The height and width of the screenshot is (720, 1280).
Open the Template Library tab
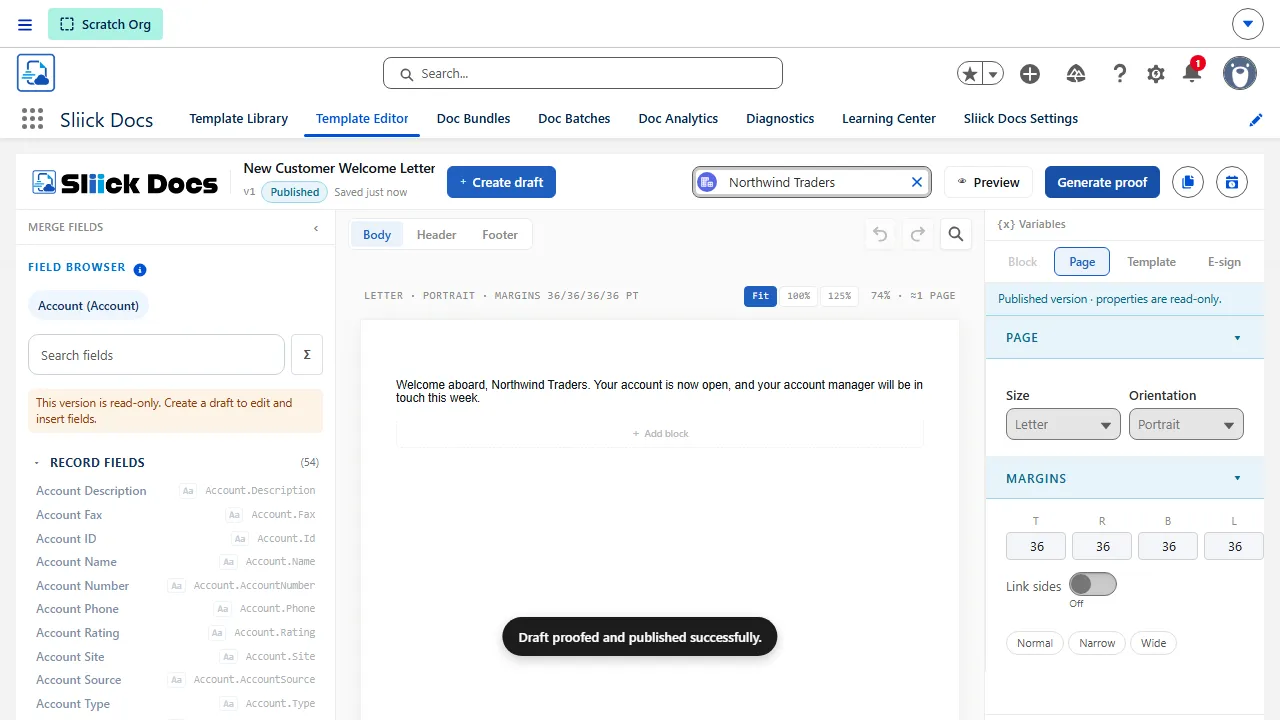(x=239, y=119)
